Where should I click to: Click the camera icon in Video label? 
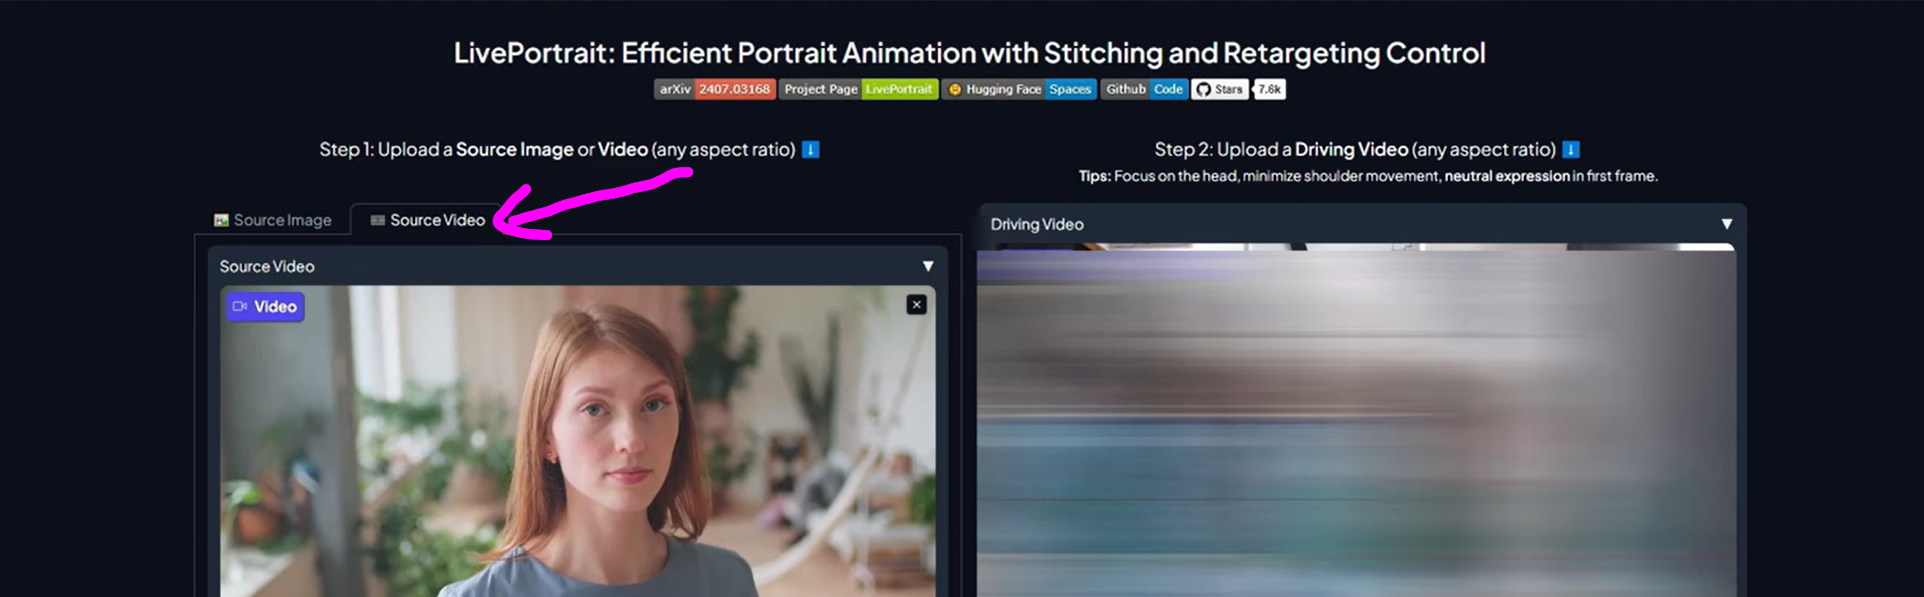coord(239,307)
